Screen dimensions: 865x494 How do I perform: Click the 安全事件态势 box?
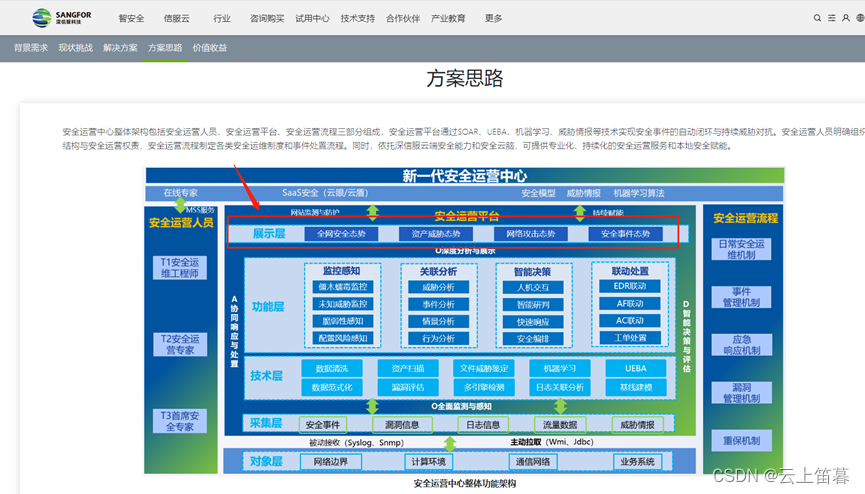625,233
